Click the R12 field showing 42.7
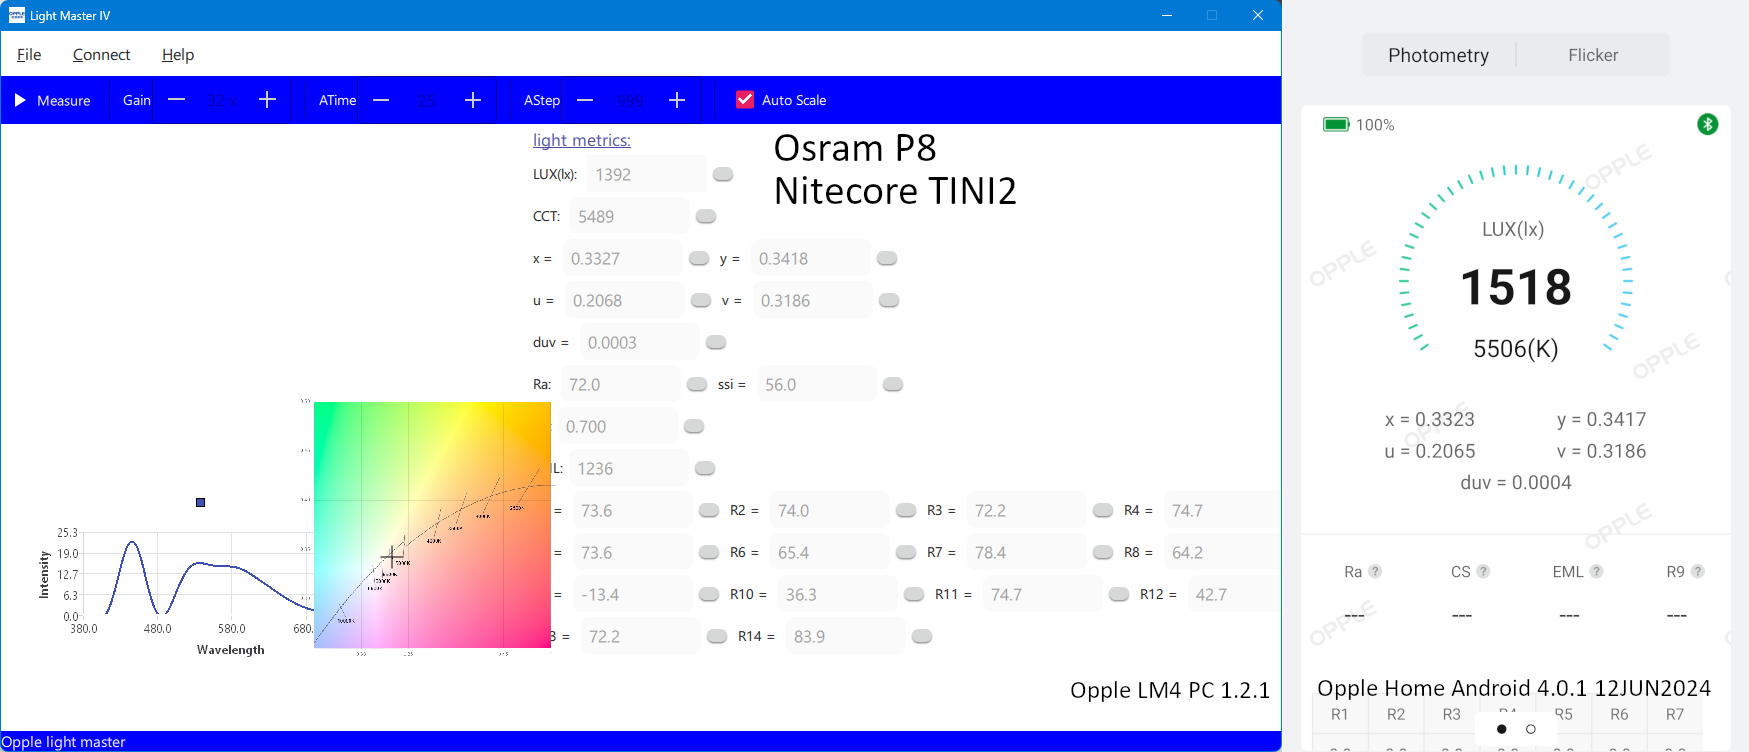This screenshot has width=1749, height=752. [x=1234, y=594]
